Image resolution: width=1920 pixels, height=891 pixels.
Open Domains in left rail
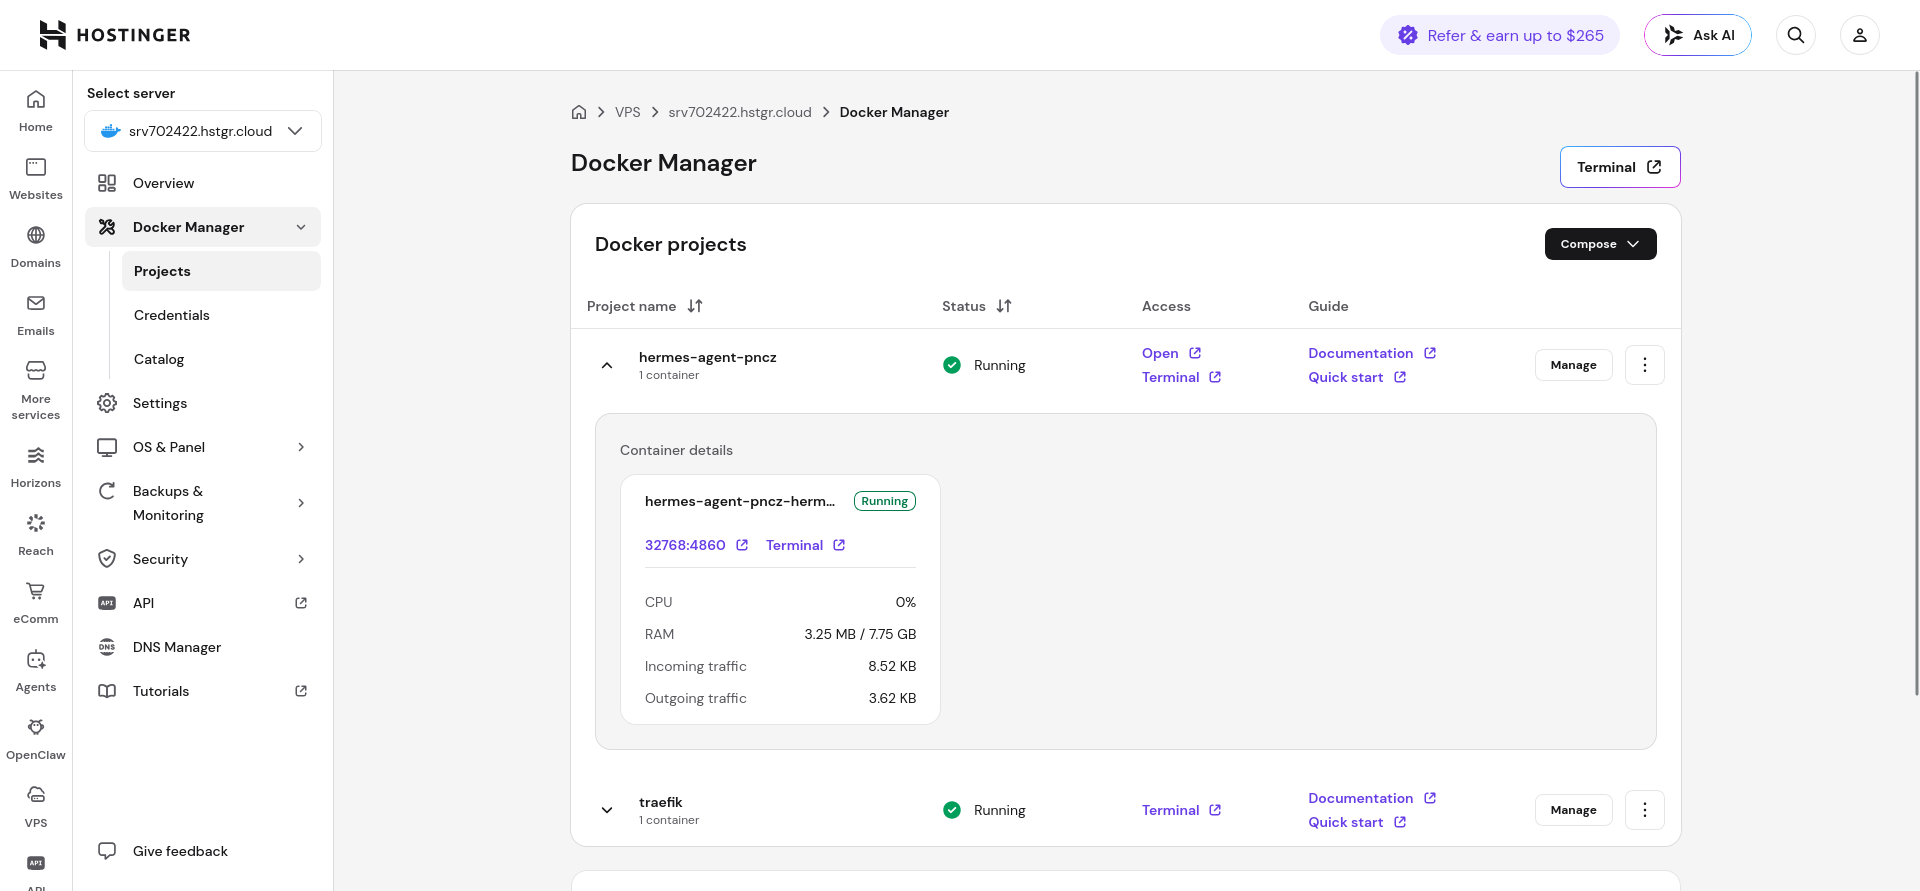[x=36, y=247]
